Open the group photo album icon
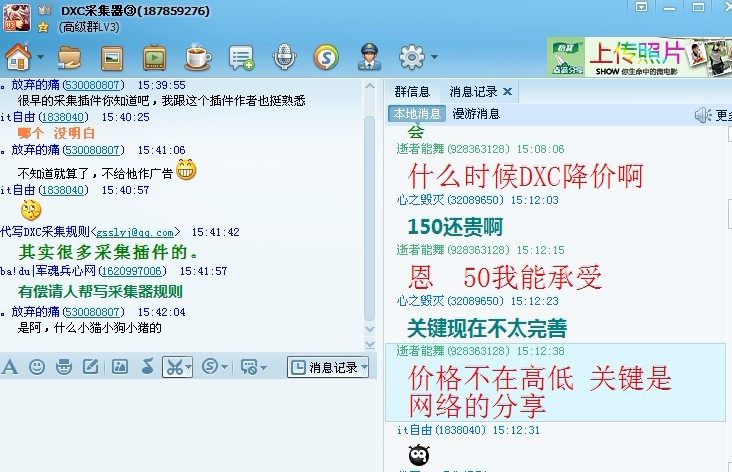The height and width of the screenshot is (472, 732). pos(112,58)
